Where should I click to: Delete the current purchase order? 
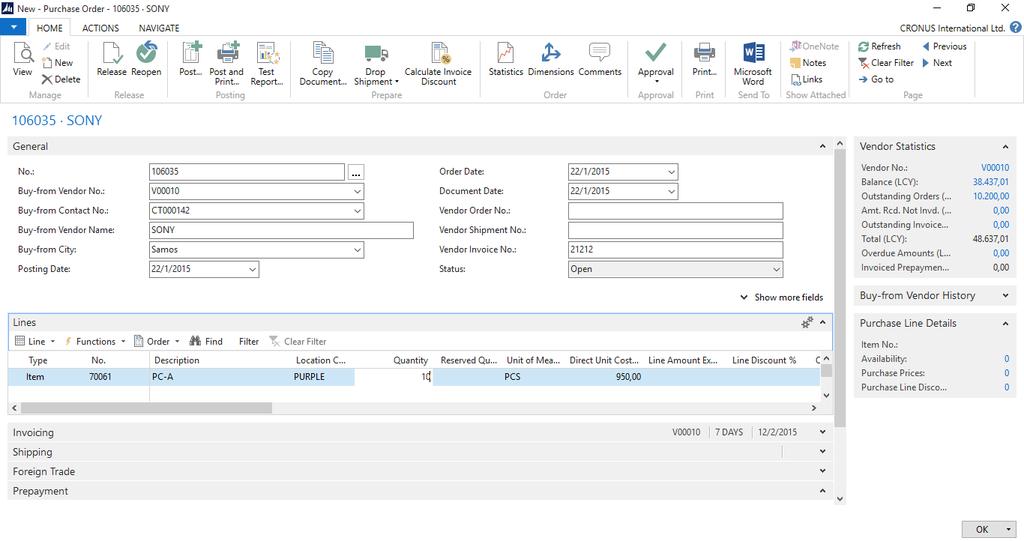[61, 79]
